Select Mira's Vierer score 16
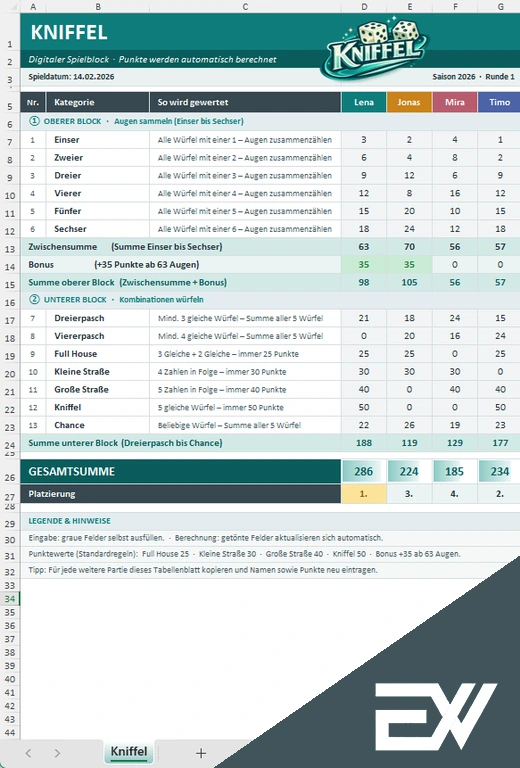Viewport: 520px width, 768px height. click(455, 193)
